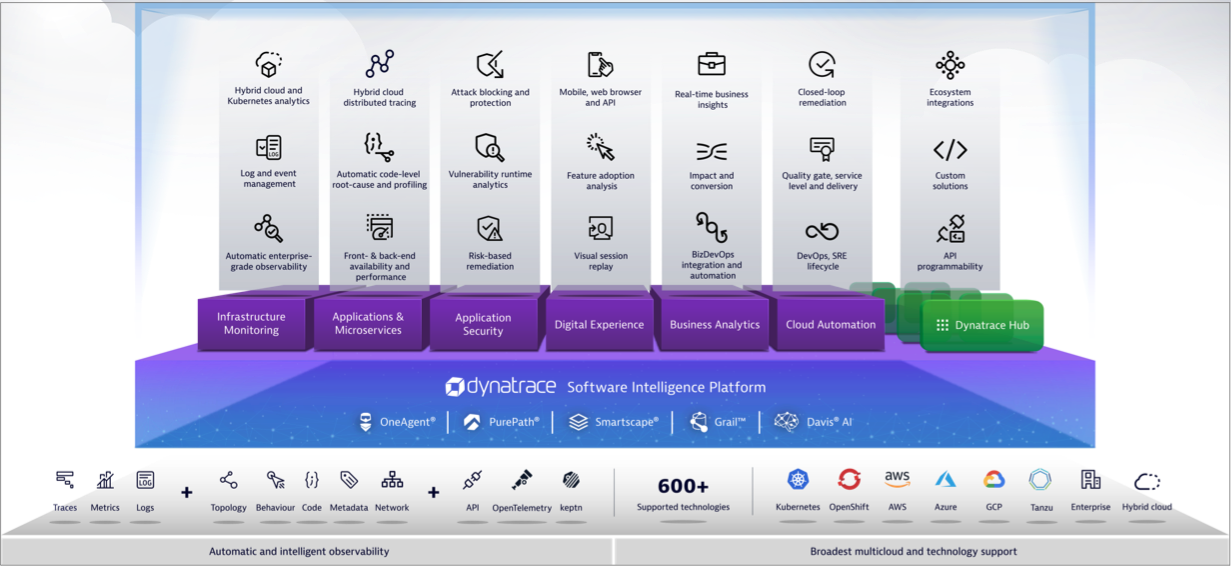Select the Closed-loop remediation icon
The image size is (1231, 567).
tap(822, 65)
